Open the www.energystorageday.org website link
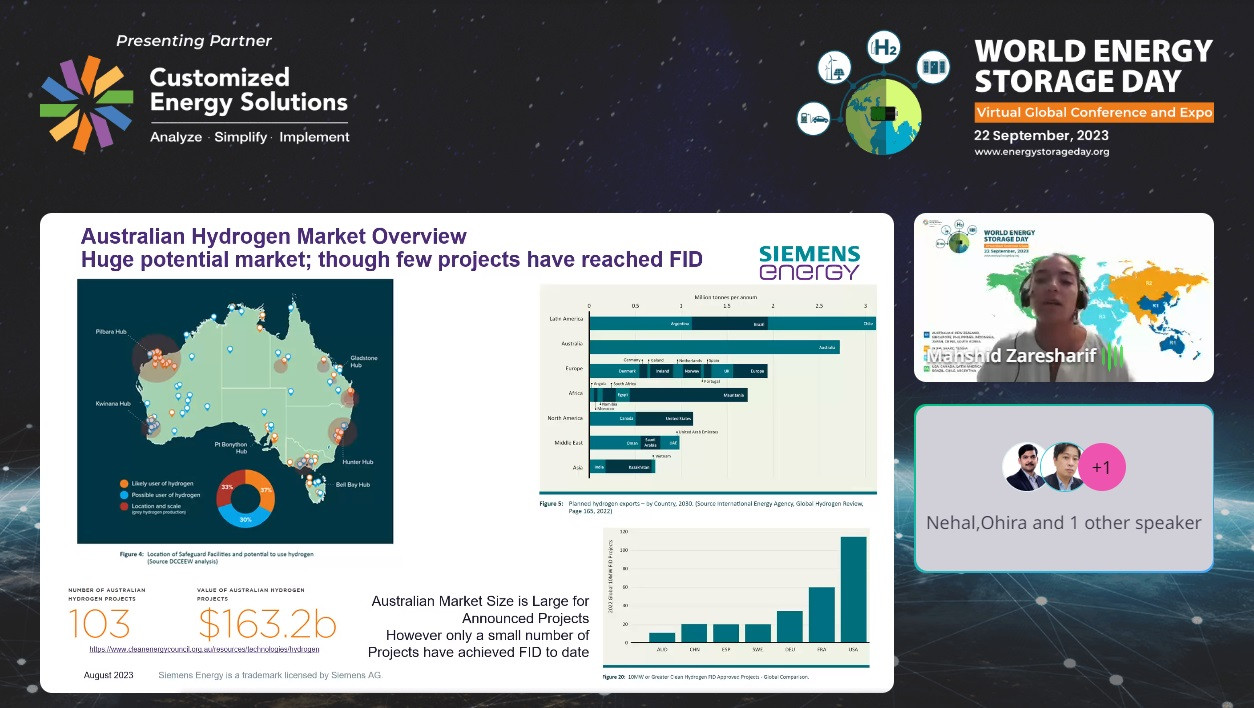This screenshot has height=708, width=1254. pos(1041,152)
